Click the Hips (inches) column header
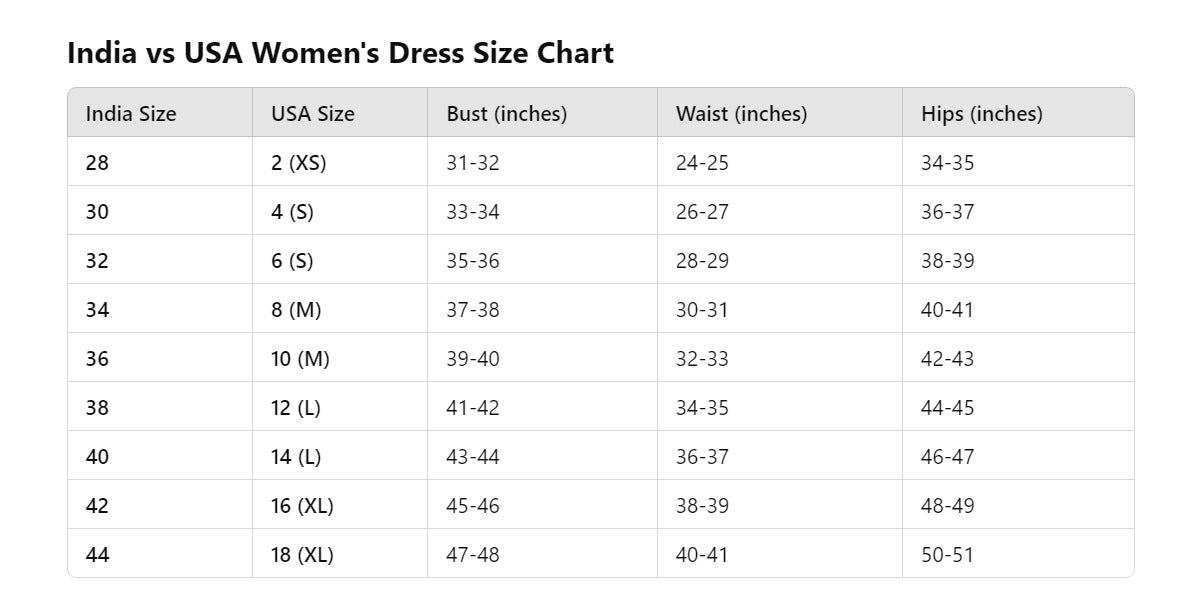 click(981, 114)
